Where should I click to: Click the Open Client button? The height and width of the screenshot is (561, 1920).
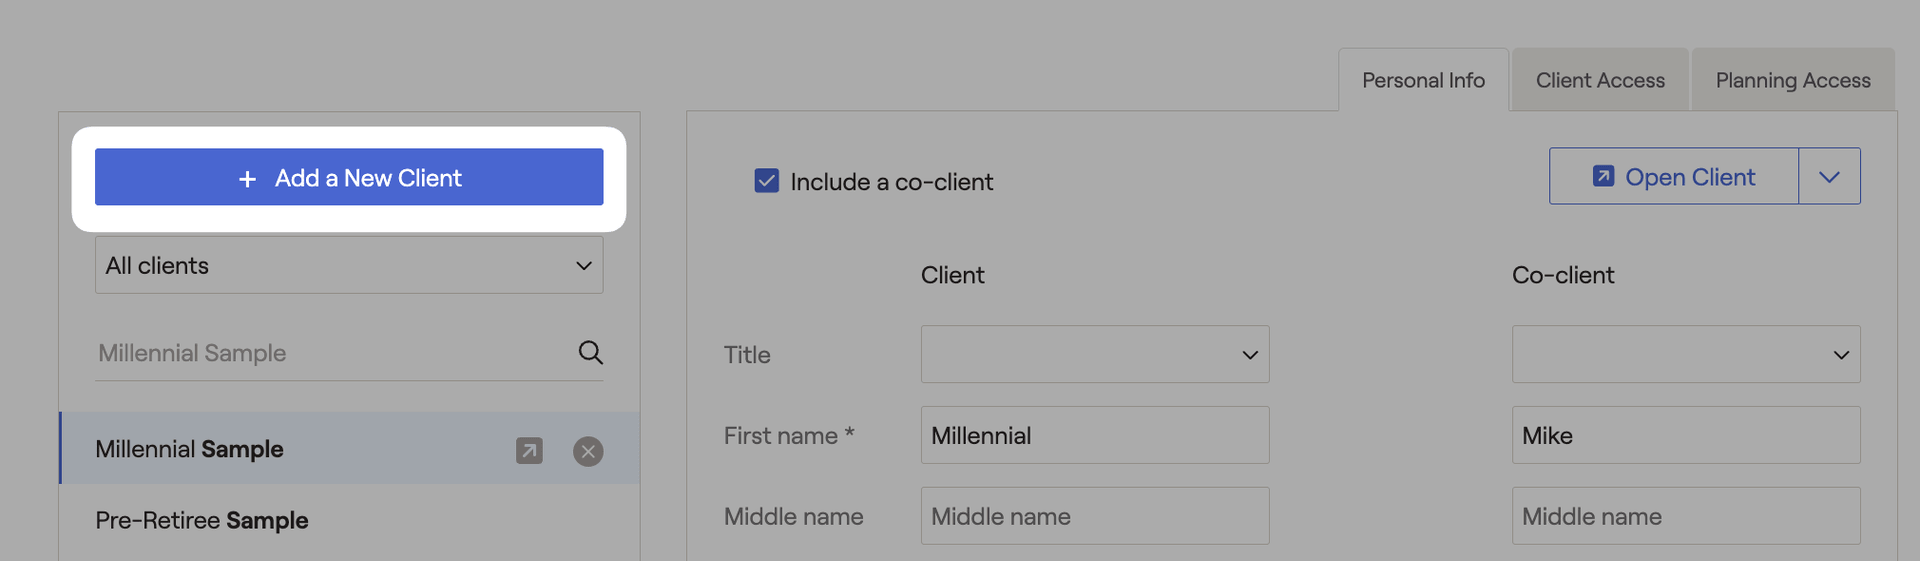click(x=1674, y=177)
